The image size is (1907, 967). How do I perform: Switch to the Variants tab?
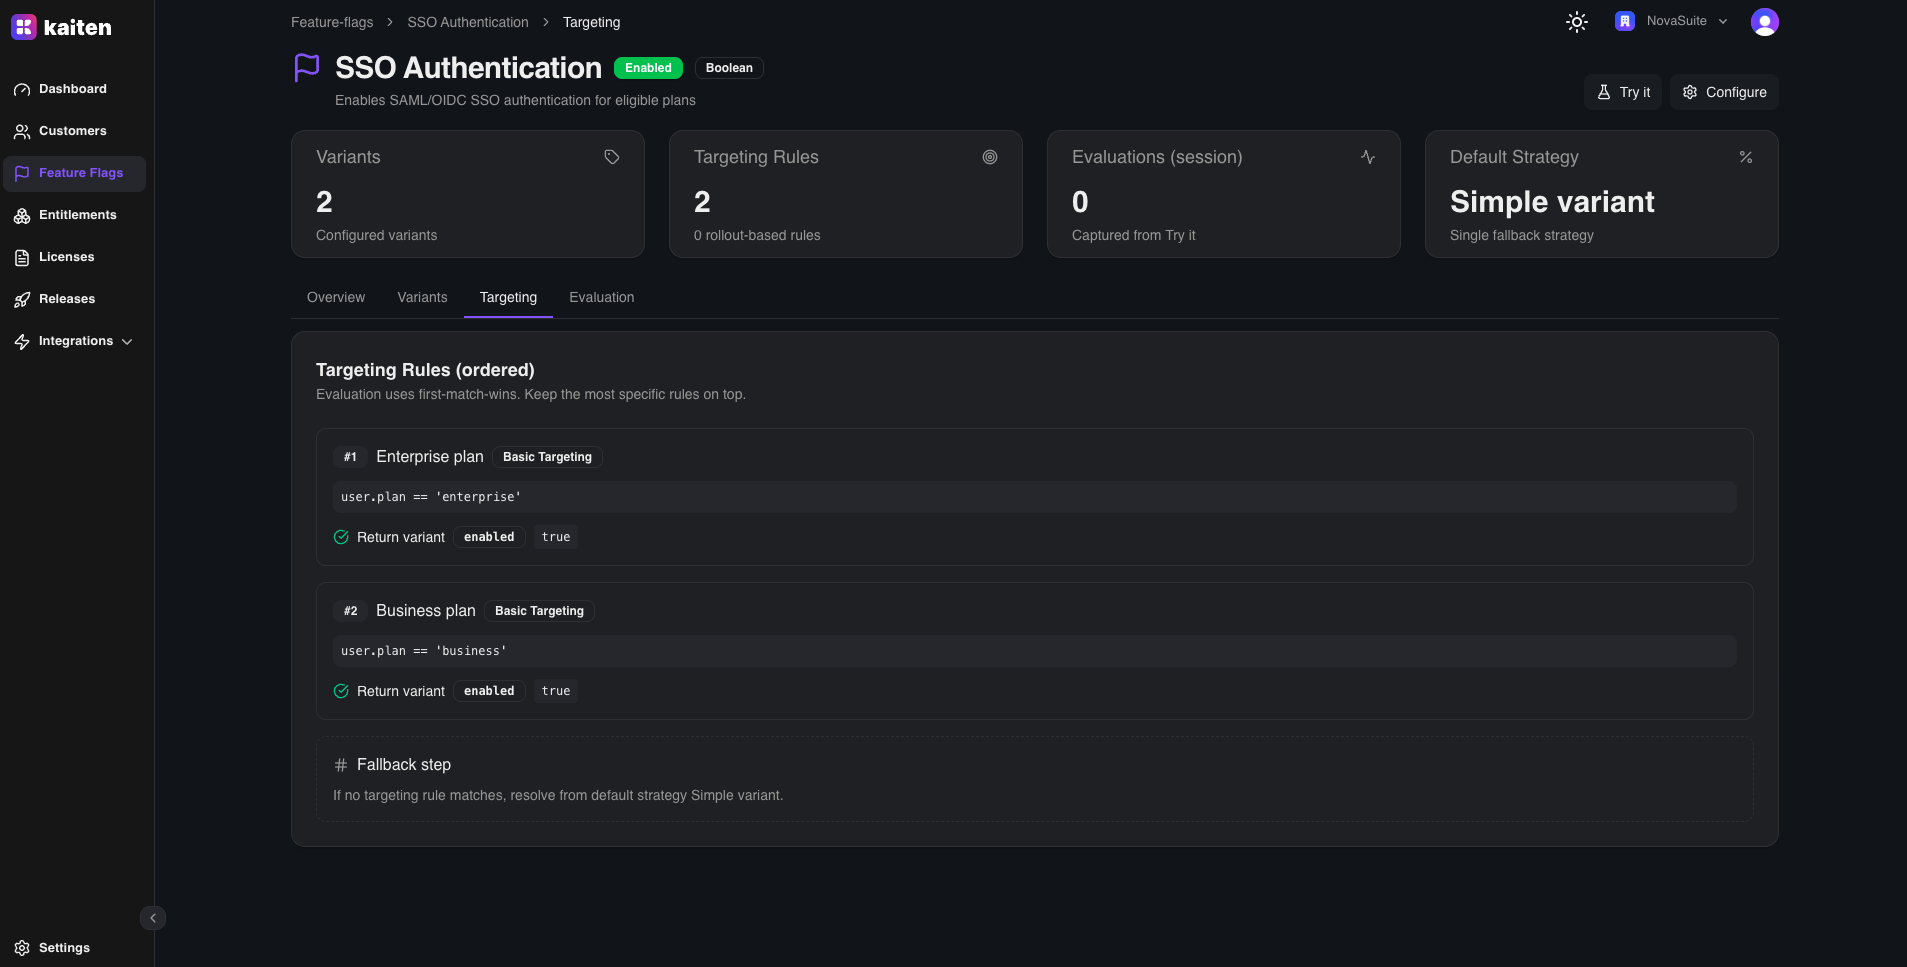(x=422, y=297)
